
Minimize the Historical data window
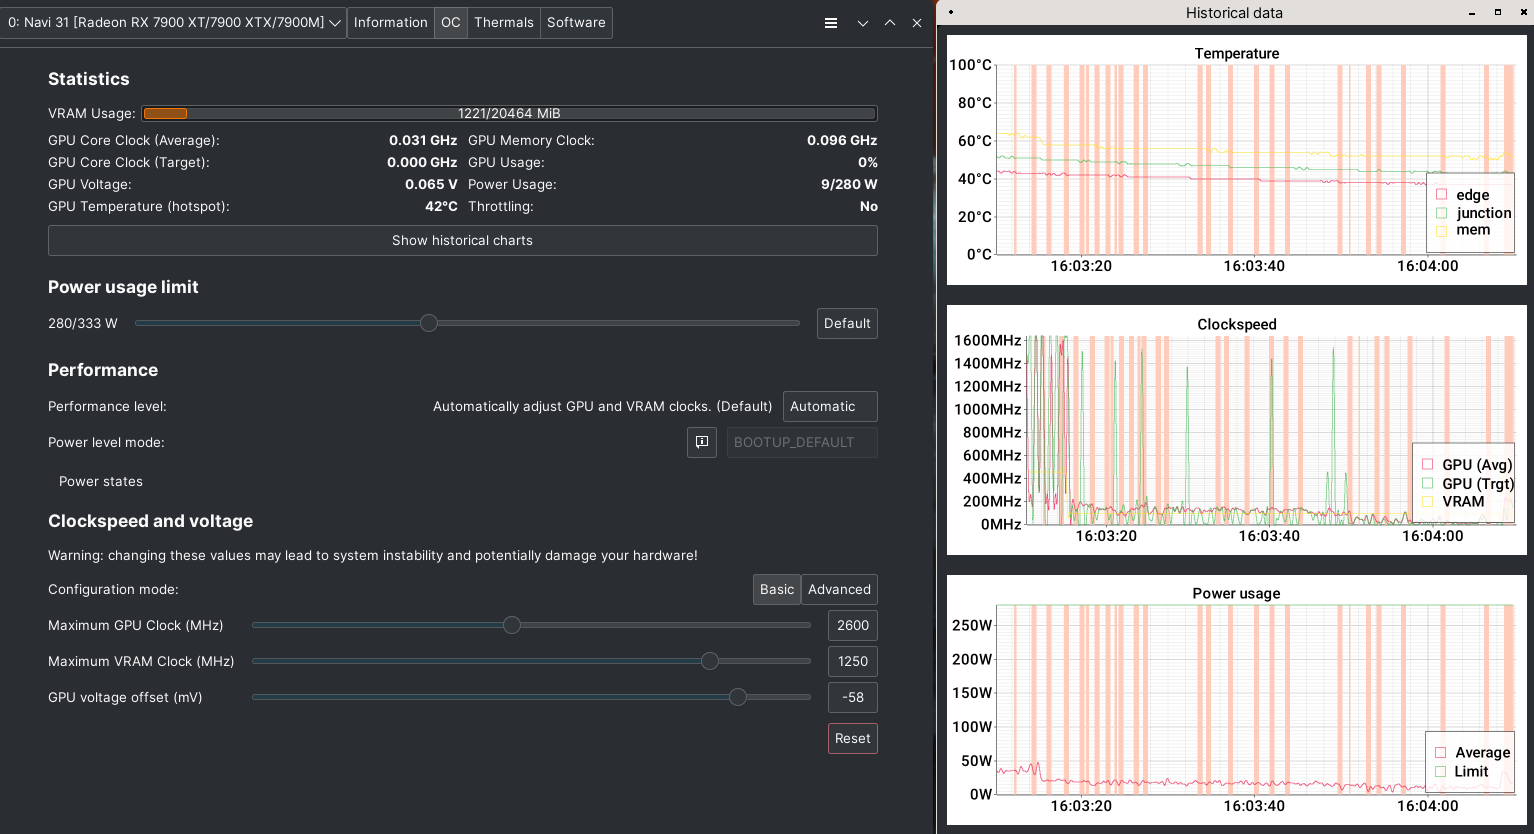(1472, 12)
